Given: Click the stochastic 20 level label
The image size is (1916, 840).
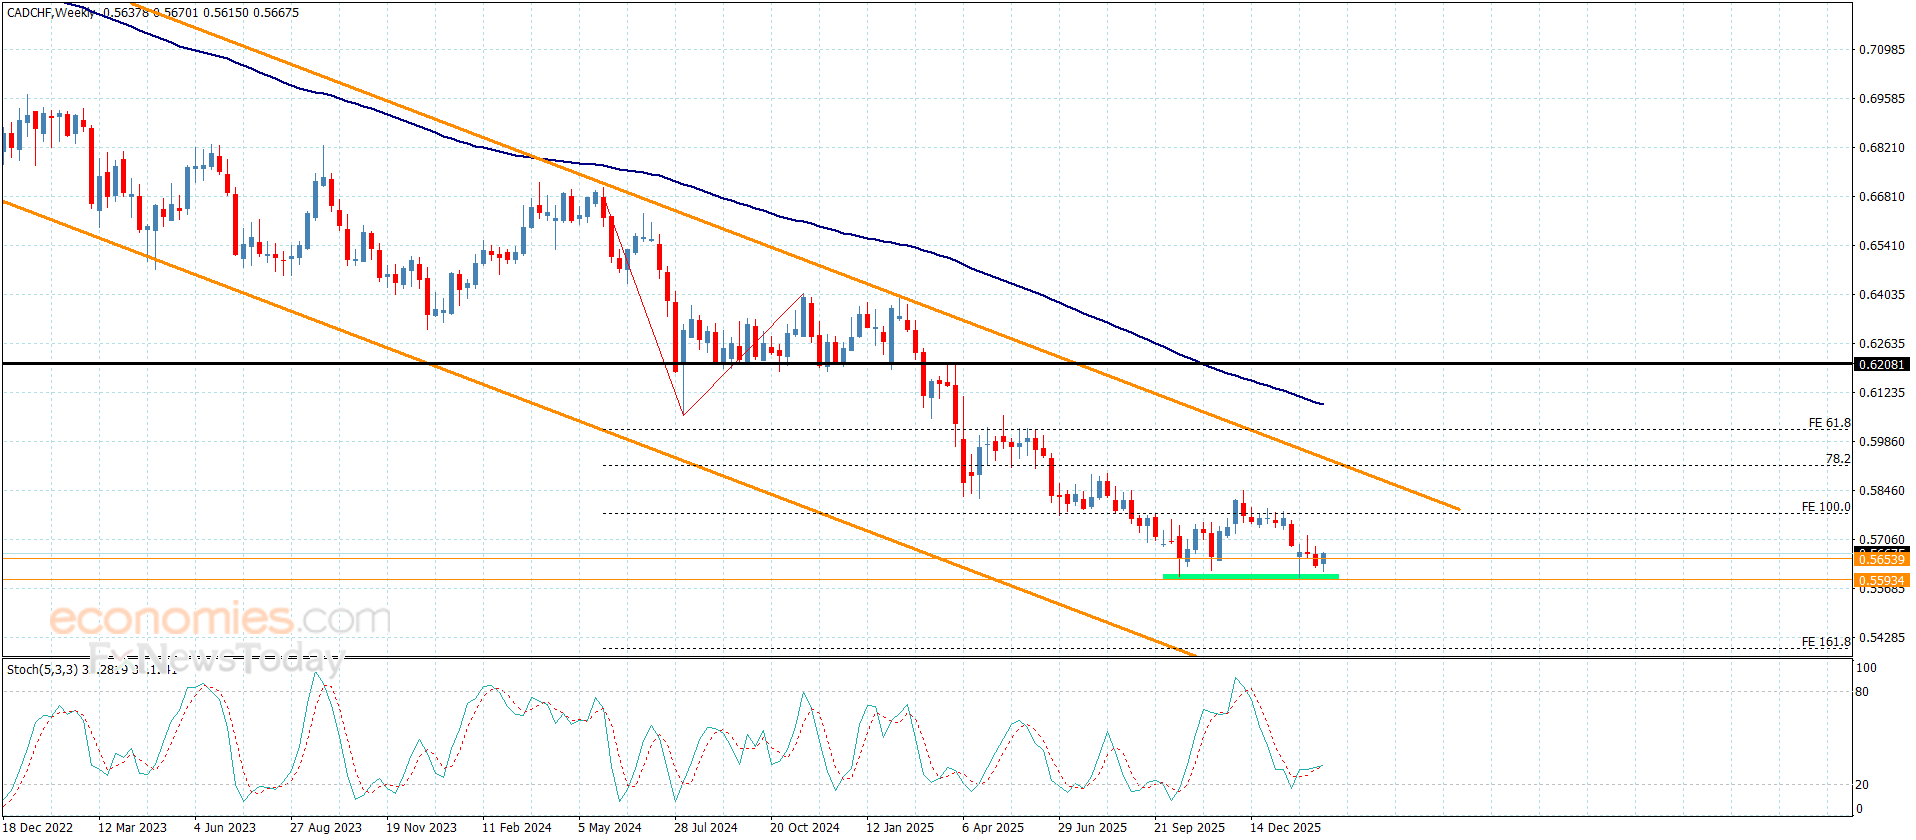Looking at the screenshot, I should tap(1861, 785).
